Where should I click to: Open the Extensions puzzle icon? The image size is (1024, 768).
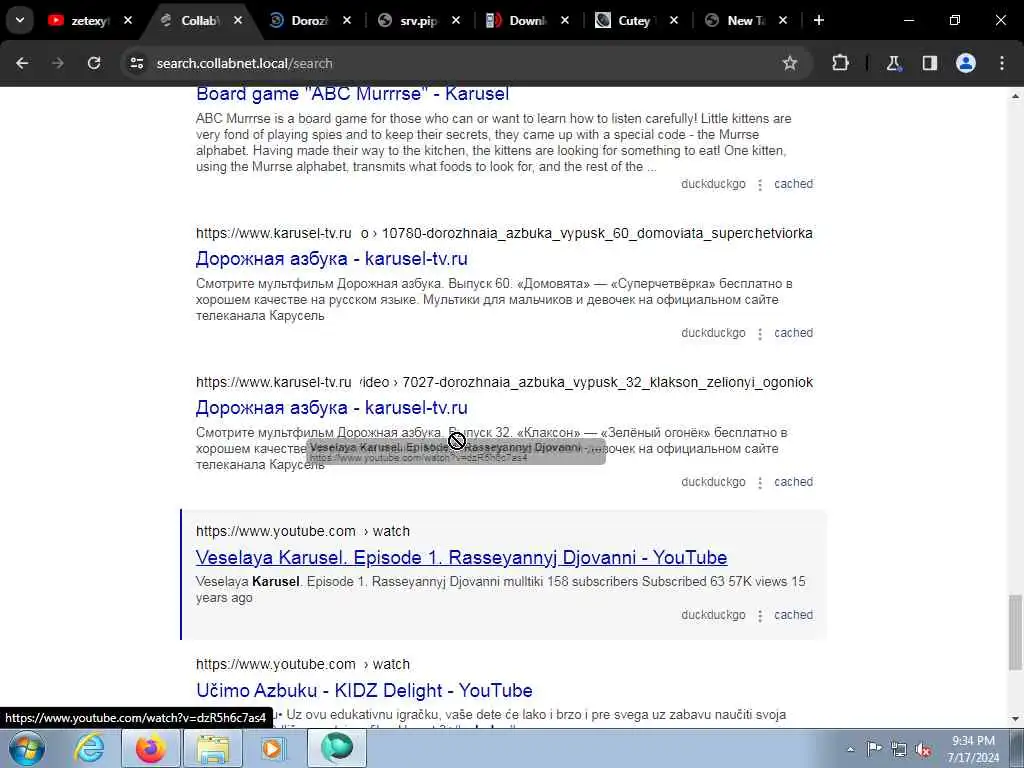click(840, 63)
